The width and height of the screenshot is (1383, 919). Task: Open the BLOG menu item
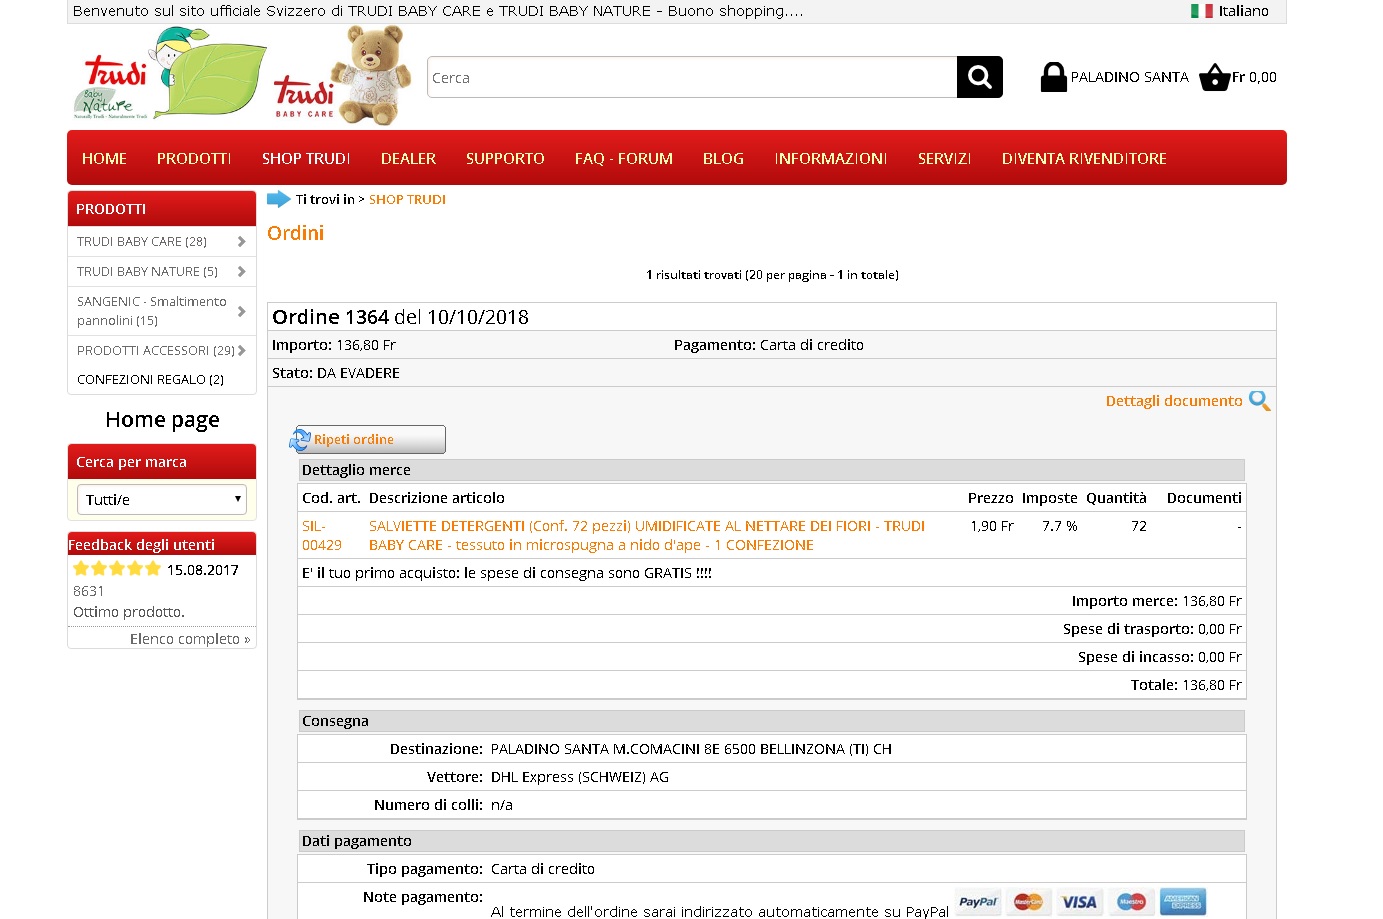[x=723, y=158]
